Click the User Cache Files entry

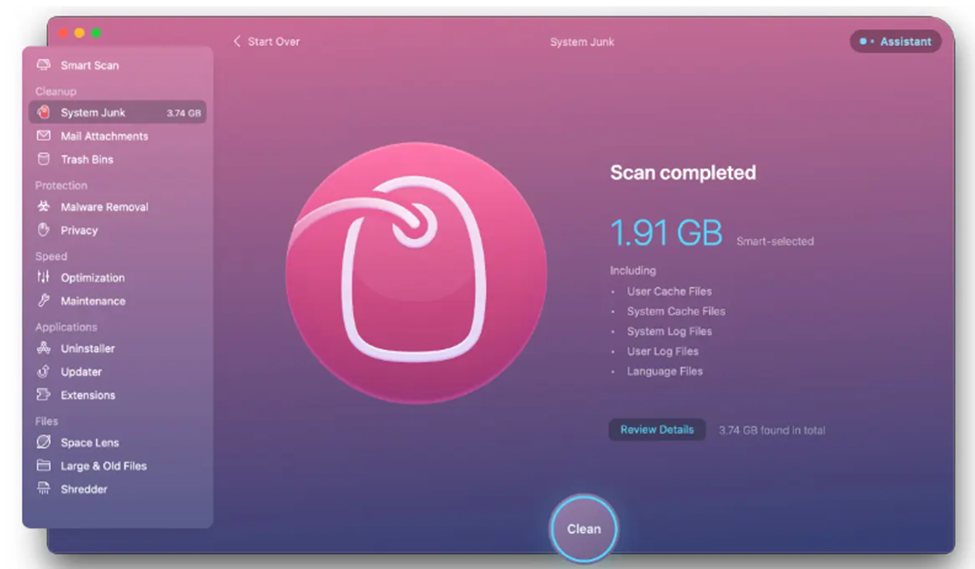pyautogui.click(x=669, y=291)
